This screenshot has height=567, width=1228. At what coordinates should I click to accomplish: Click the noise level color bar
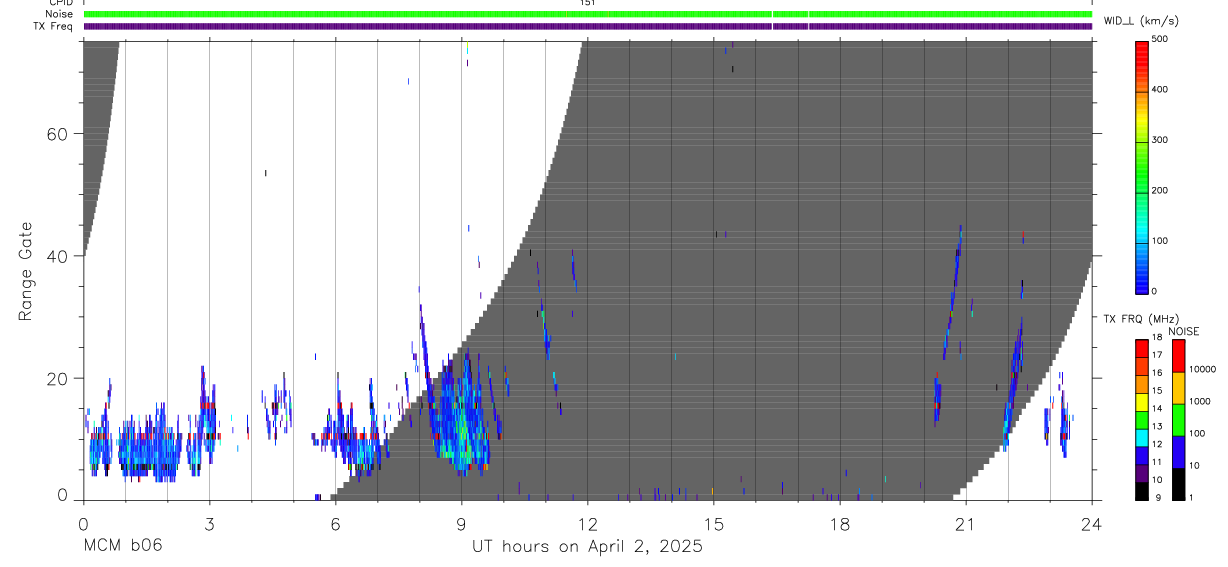pos(1179,419)
